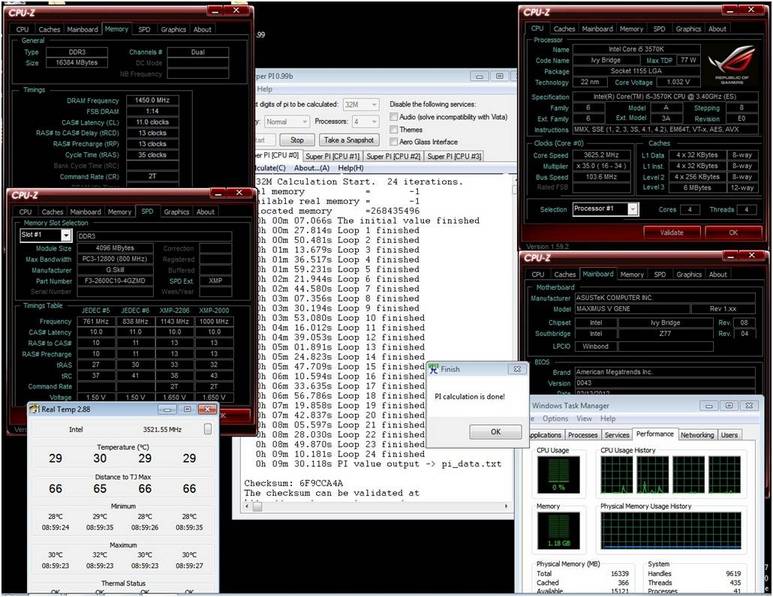773x597 pixels.
Task: Maximize the Windows Task Manager window
Action: 729,406
